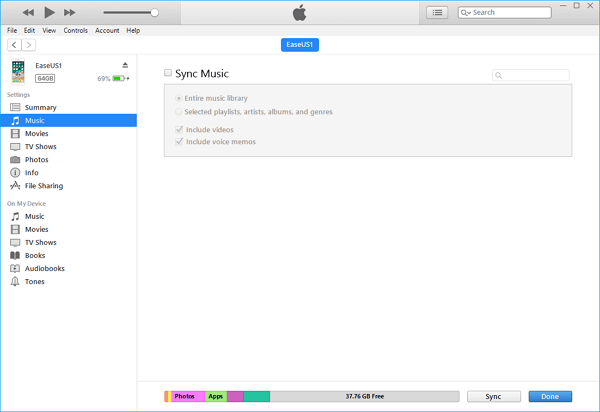Skip to the next track
600x412 pixels.
tap(69, 12)
